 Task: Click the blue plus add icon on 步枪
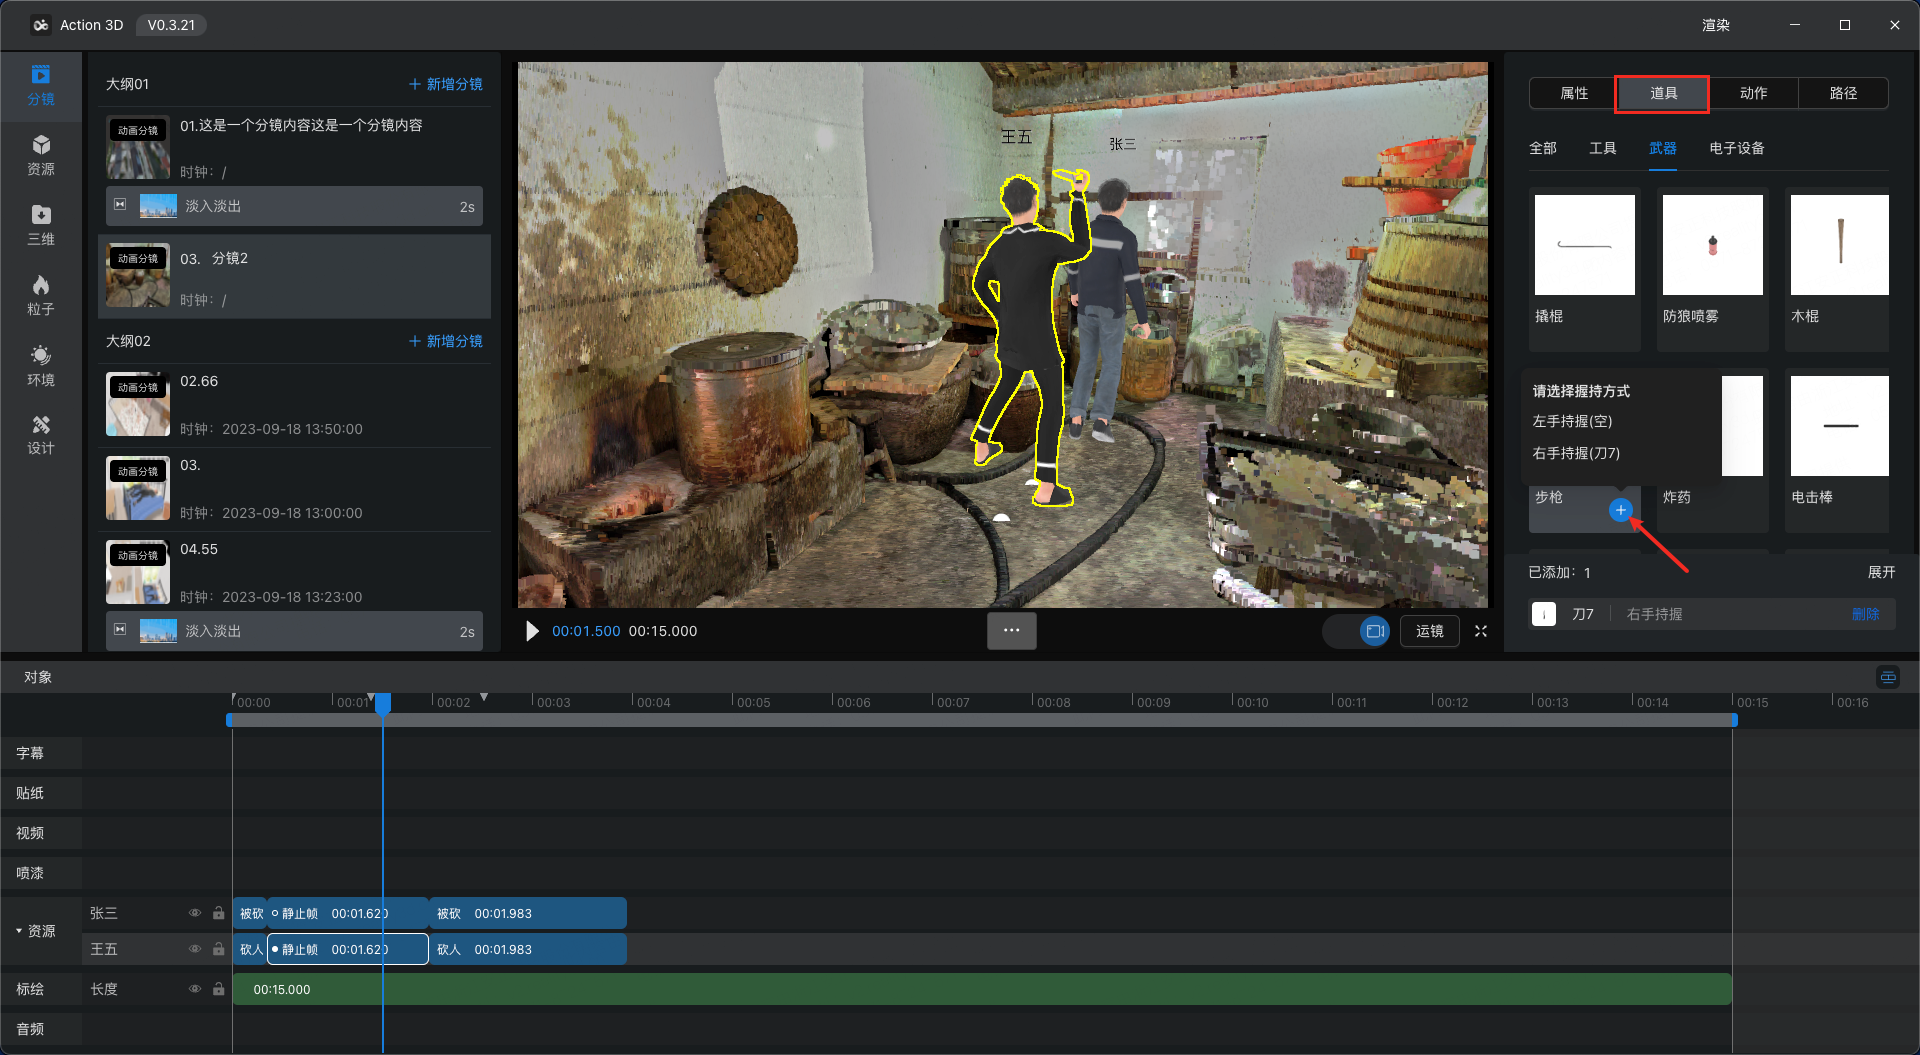[1621, 510]
